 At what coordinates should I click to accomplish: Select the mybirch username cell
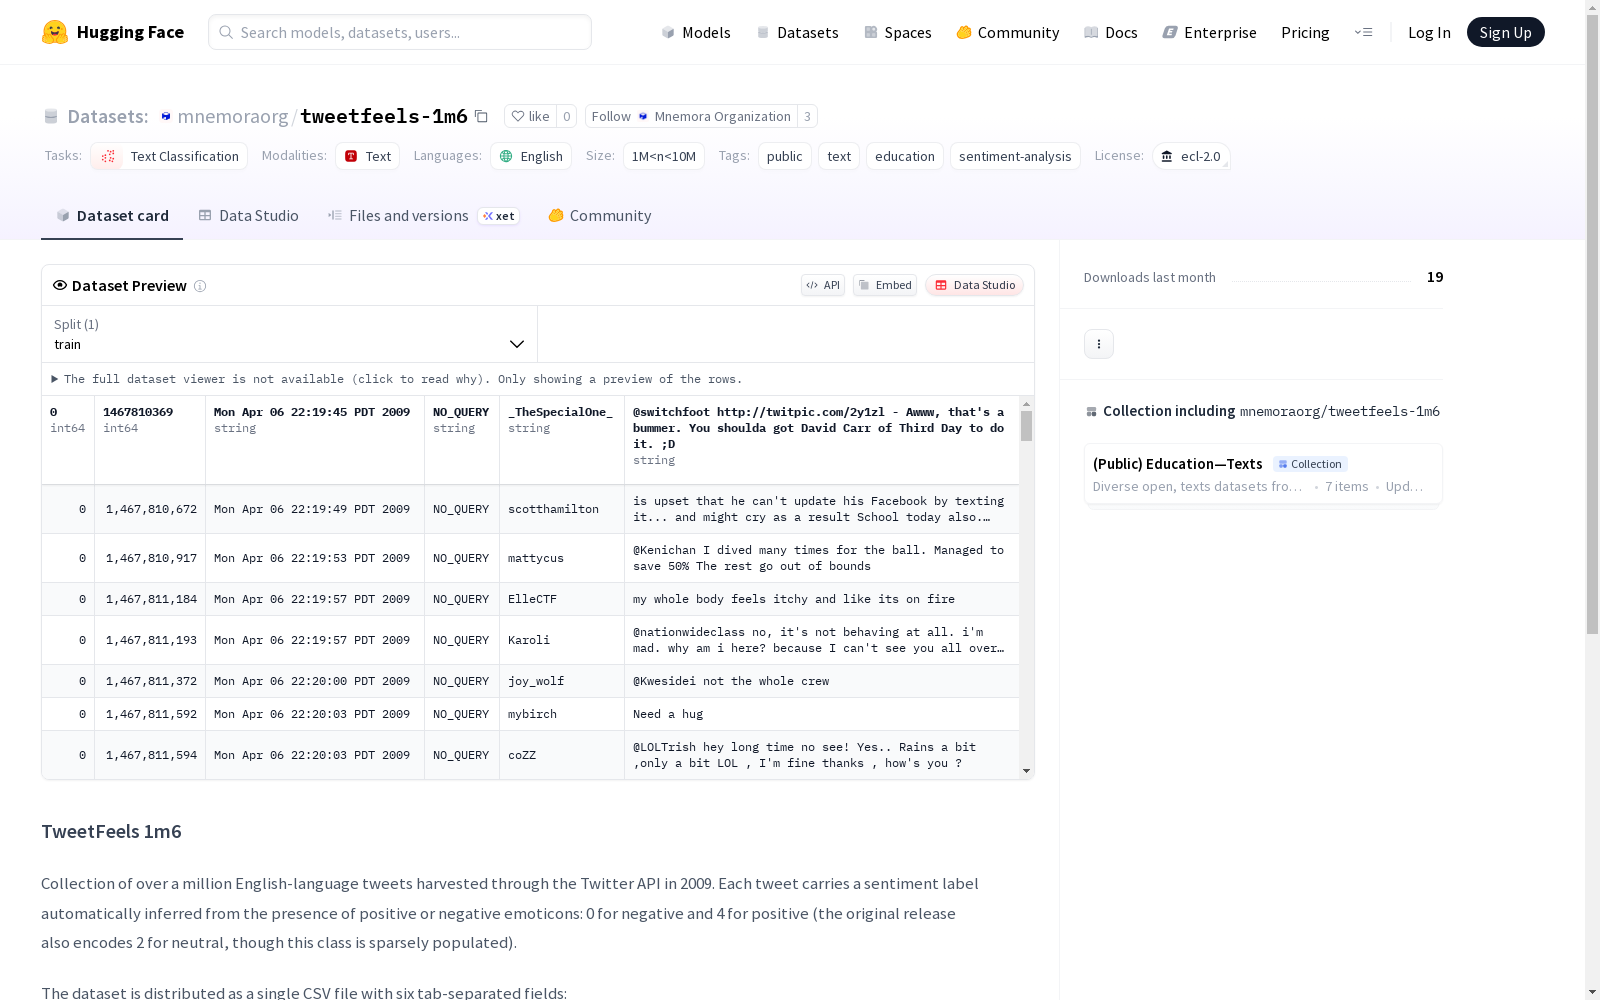[562, 714]
